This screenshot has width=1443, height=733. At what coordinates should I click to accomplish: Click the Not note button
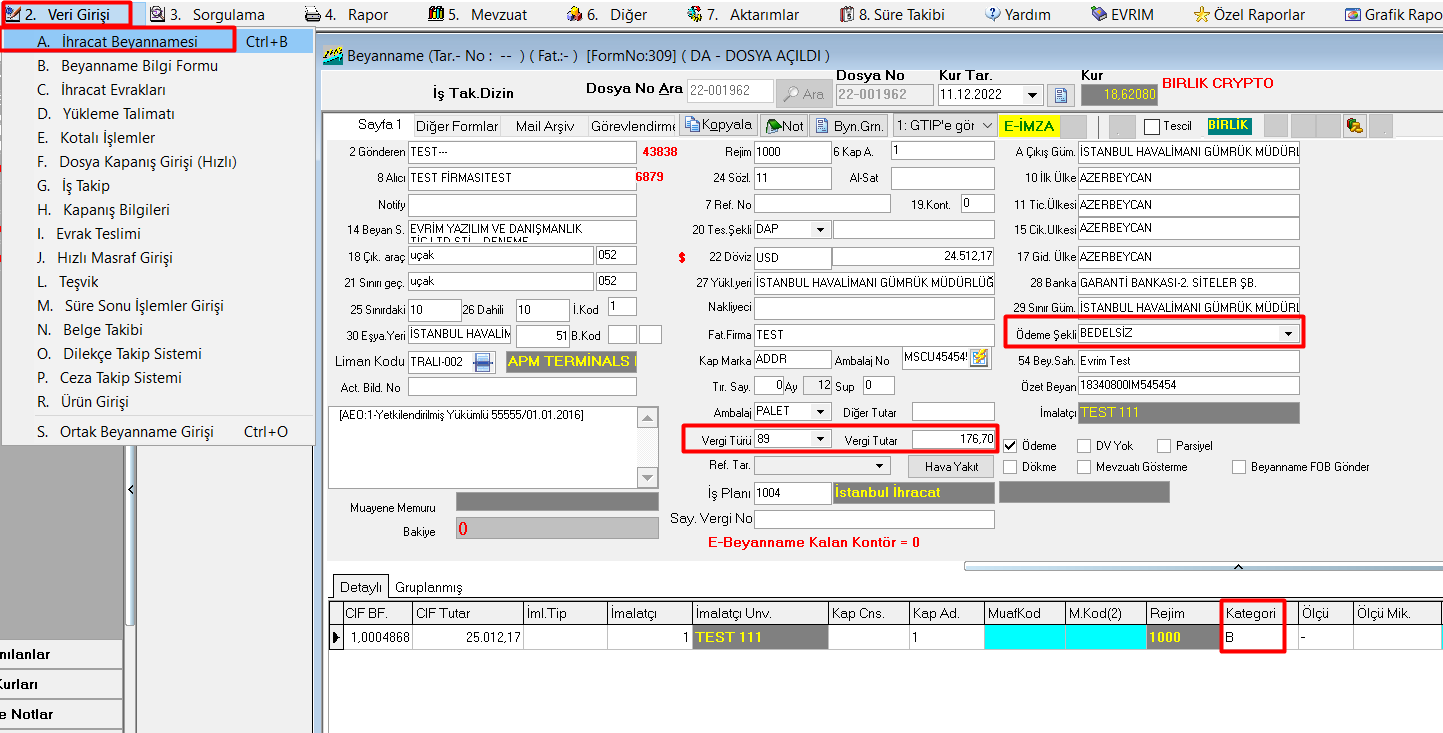pyautogui.click(x=784, y=126)
